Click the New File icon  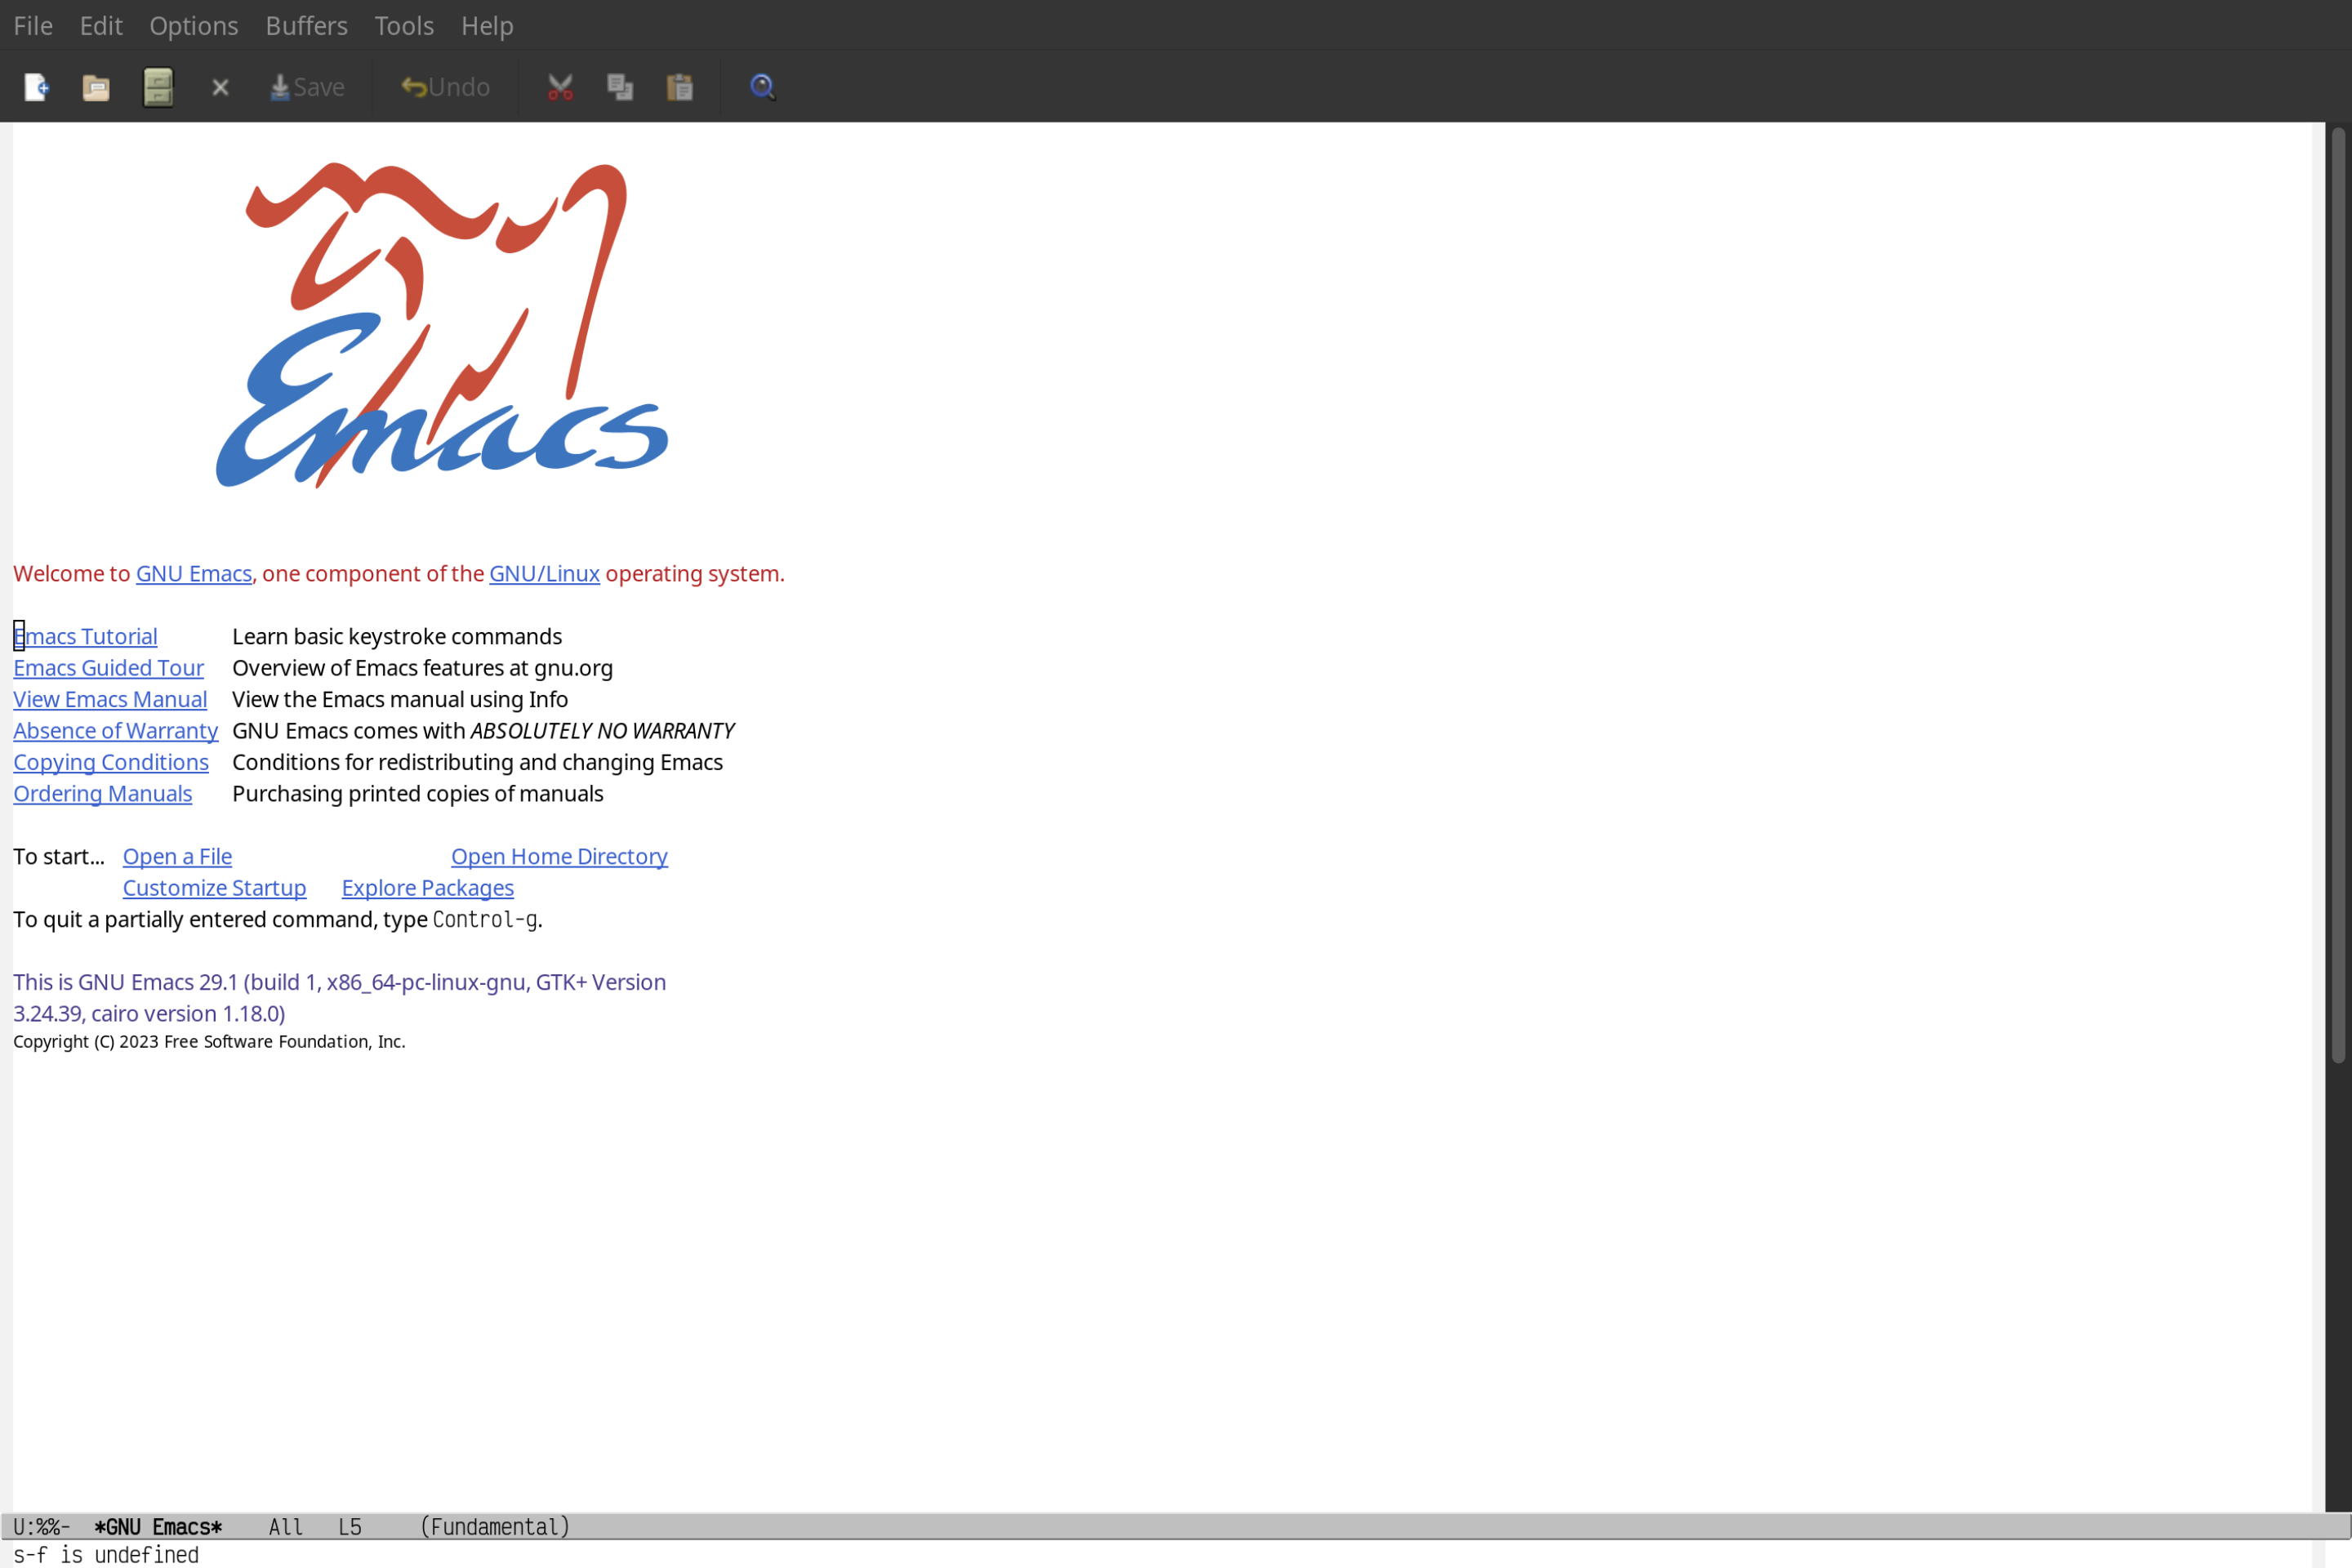click(x=35, y=86)
